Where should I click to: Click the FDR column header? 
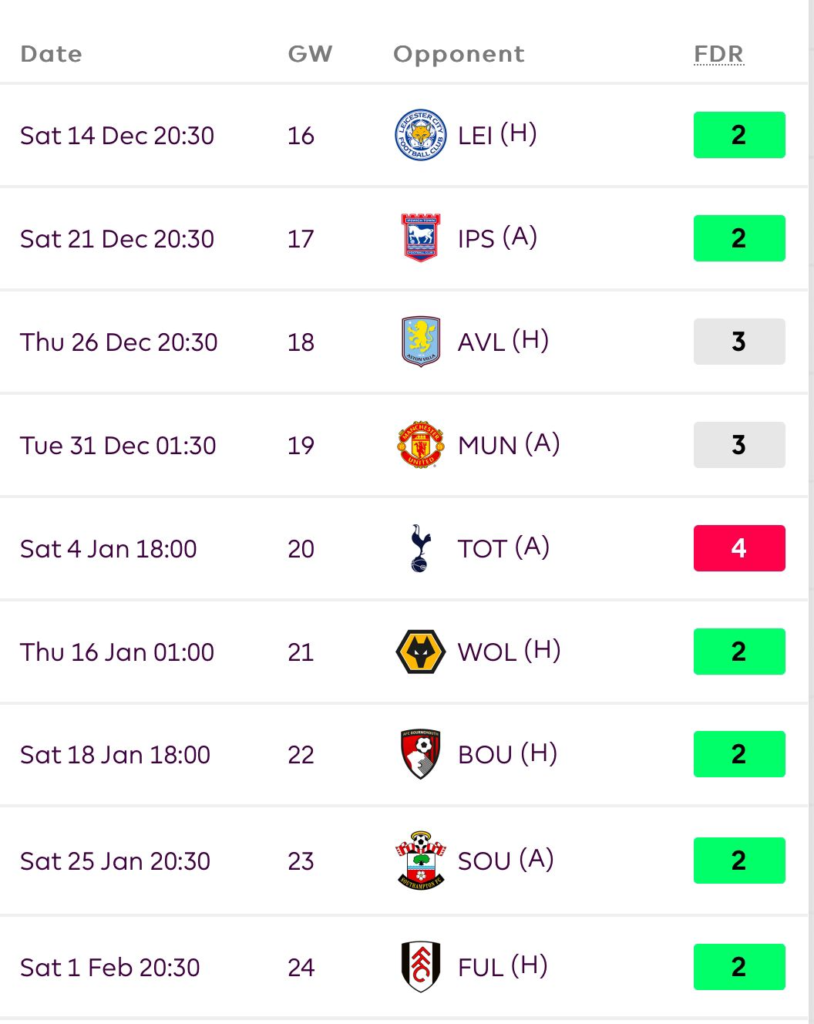coord(718,54)
